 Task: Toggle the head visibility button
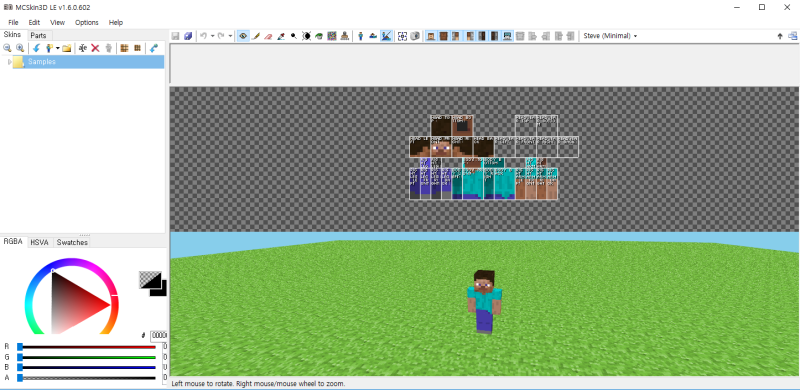431,36
